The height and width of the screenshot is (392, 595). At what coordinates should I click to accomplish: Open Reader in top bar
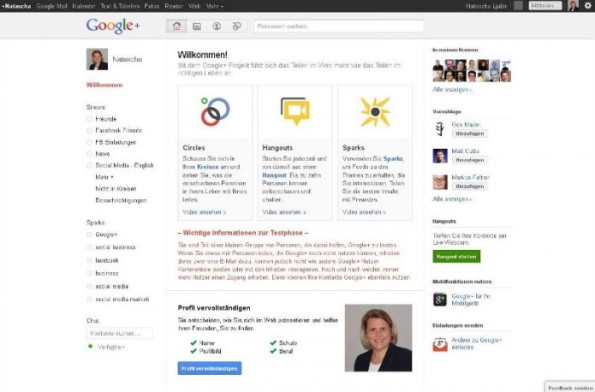(x=174, y=6)
